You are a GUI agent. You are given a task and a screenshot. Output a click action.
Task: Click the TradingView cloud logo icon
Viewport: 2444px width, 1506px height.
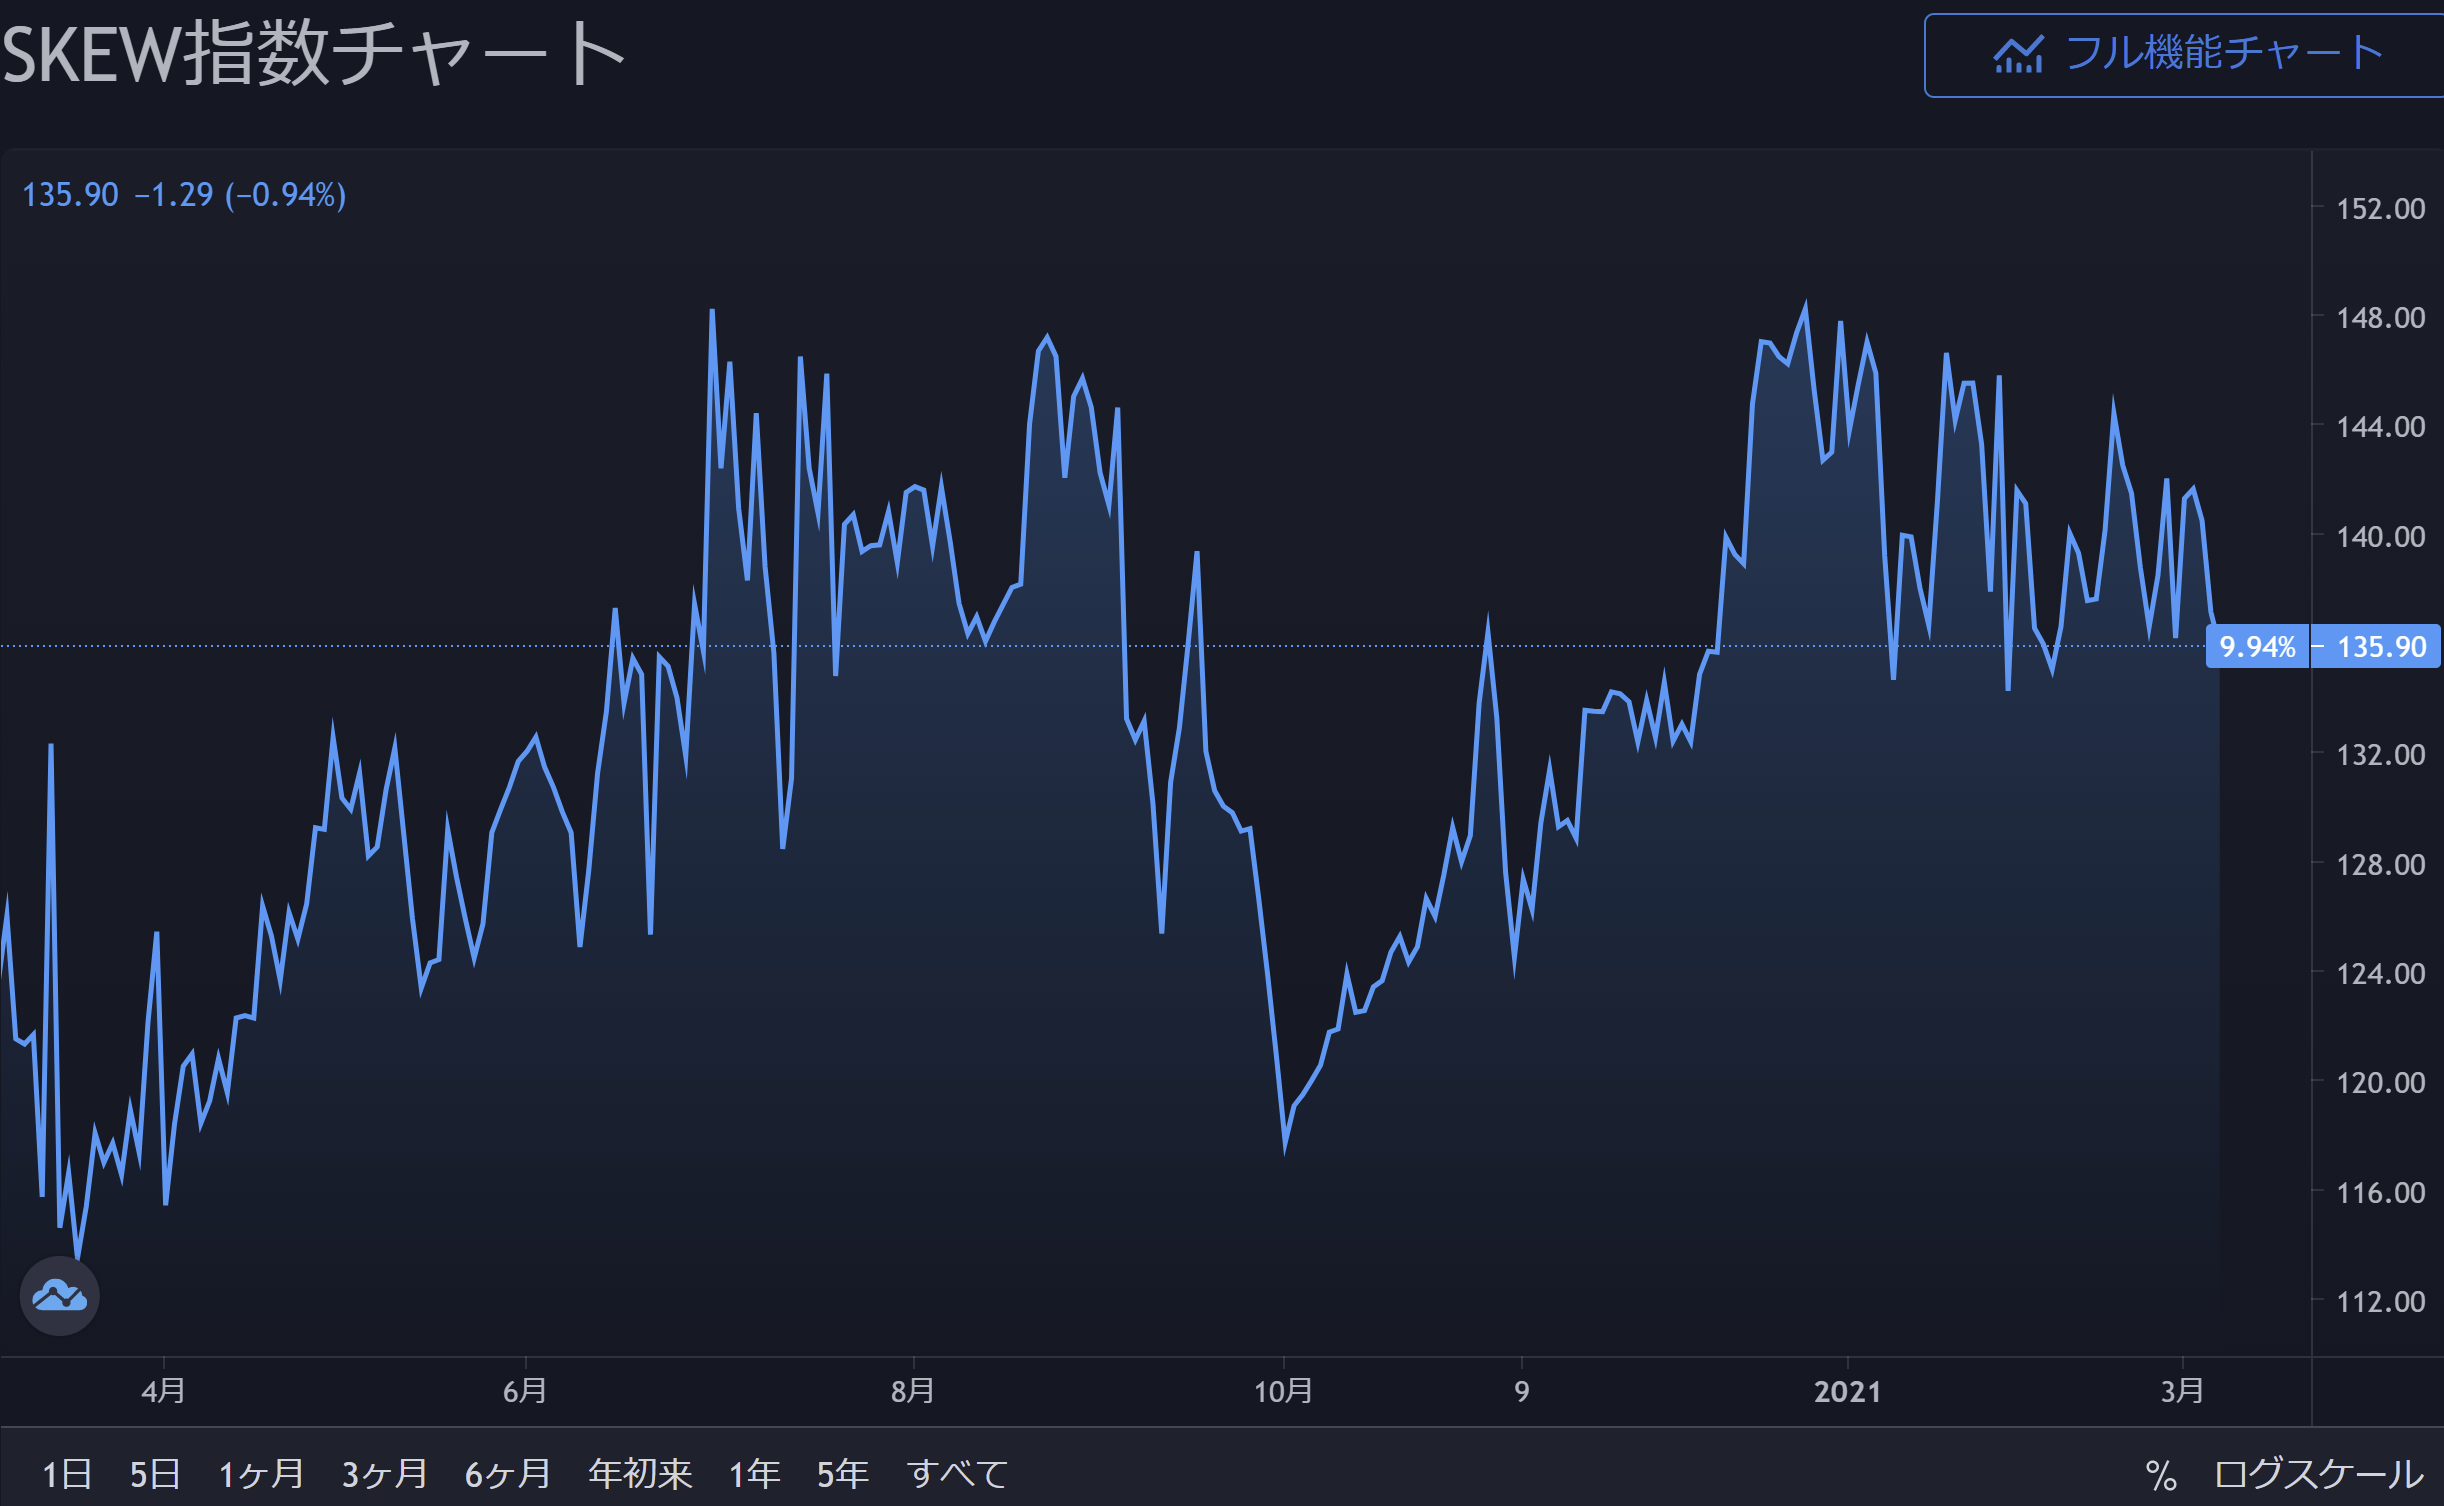click(60, 1296)
